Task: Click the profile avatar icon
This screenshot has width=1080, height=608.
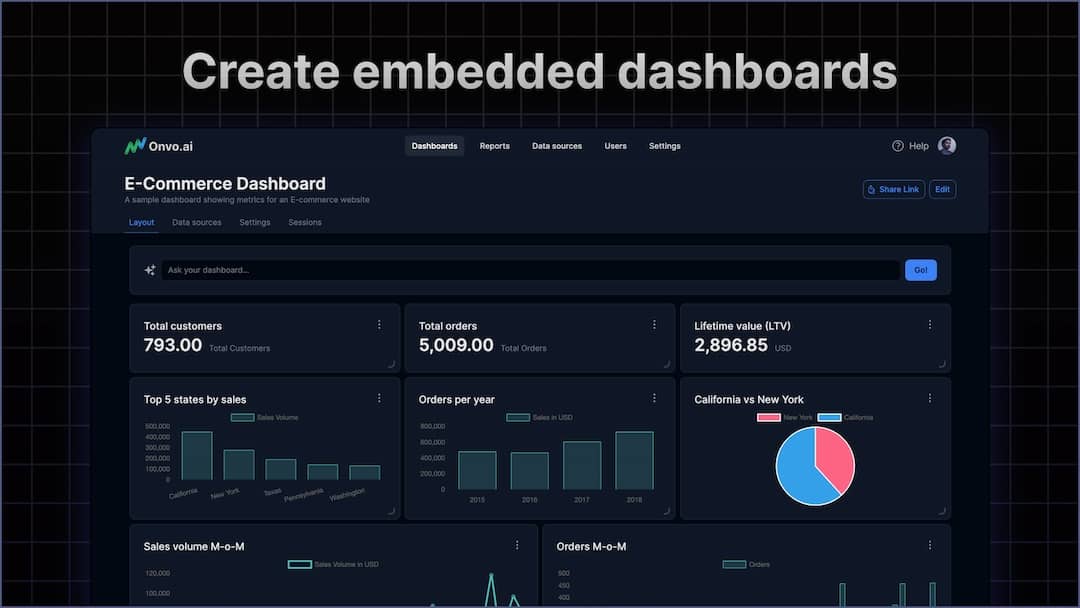Action: point(945,145)
